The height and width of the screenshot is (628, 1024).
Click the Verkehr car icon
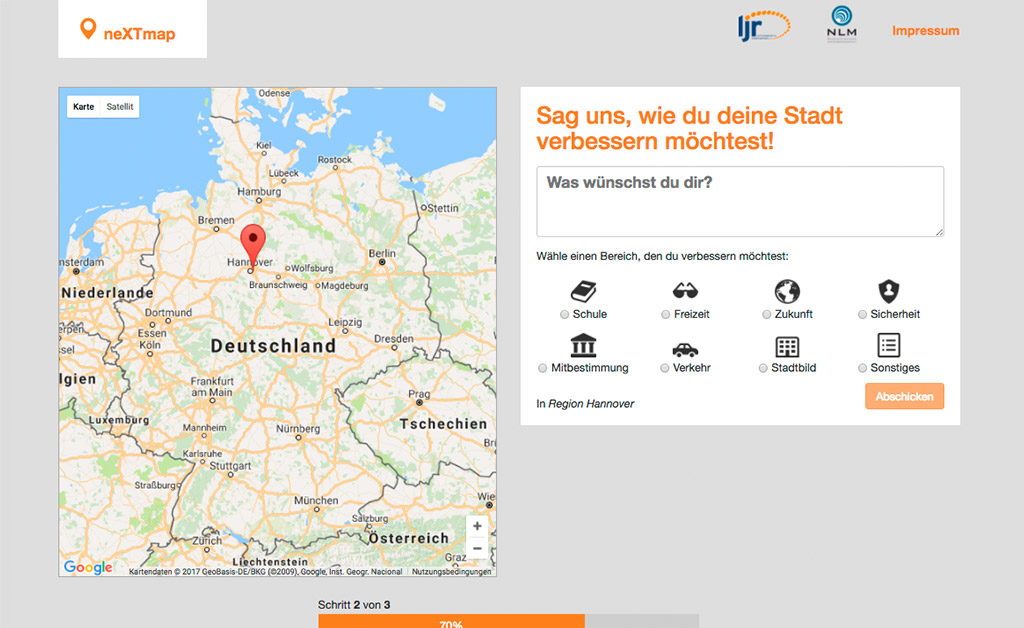685,349
